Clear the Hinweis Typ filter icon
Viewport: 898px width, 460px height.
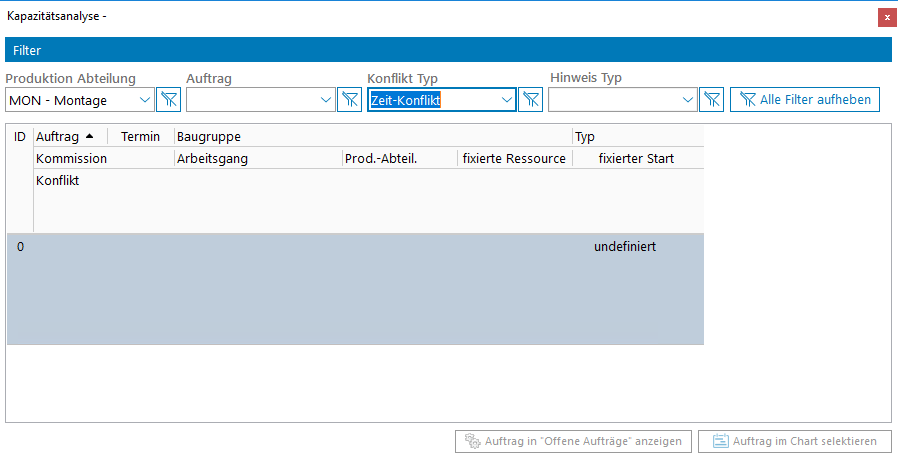pyautogui.click(x=711, y=99)
